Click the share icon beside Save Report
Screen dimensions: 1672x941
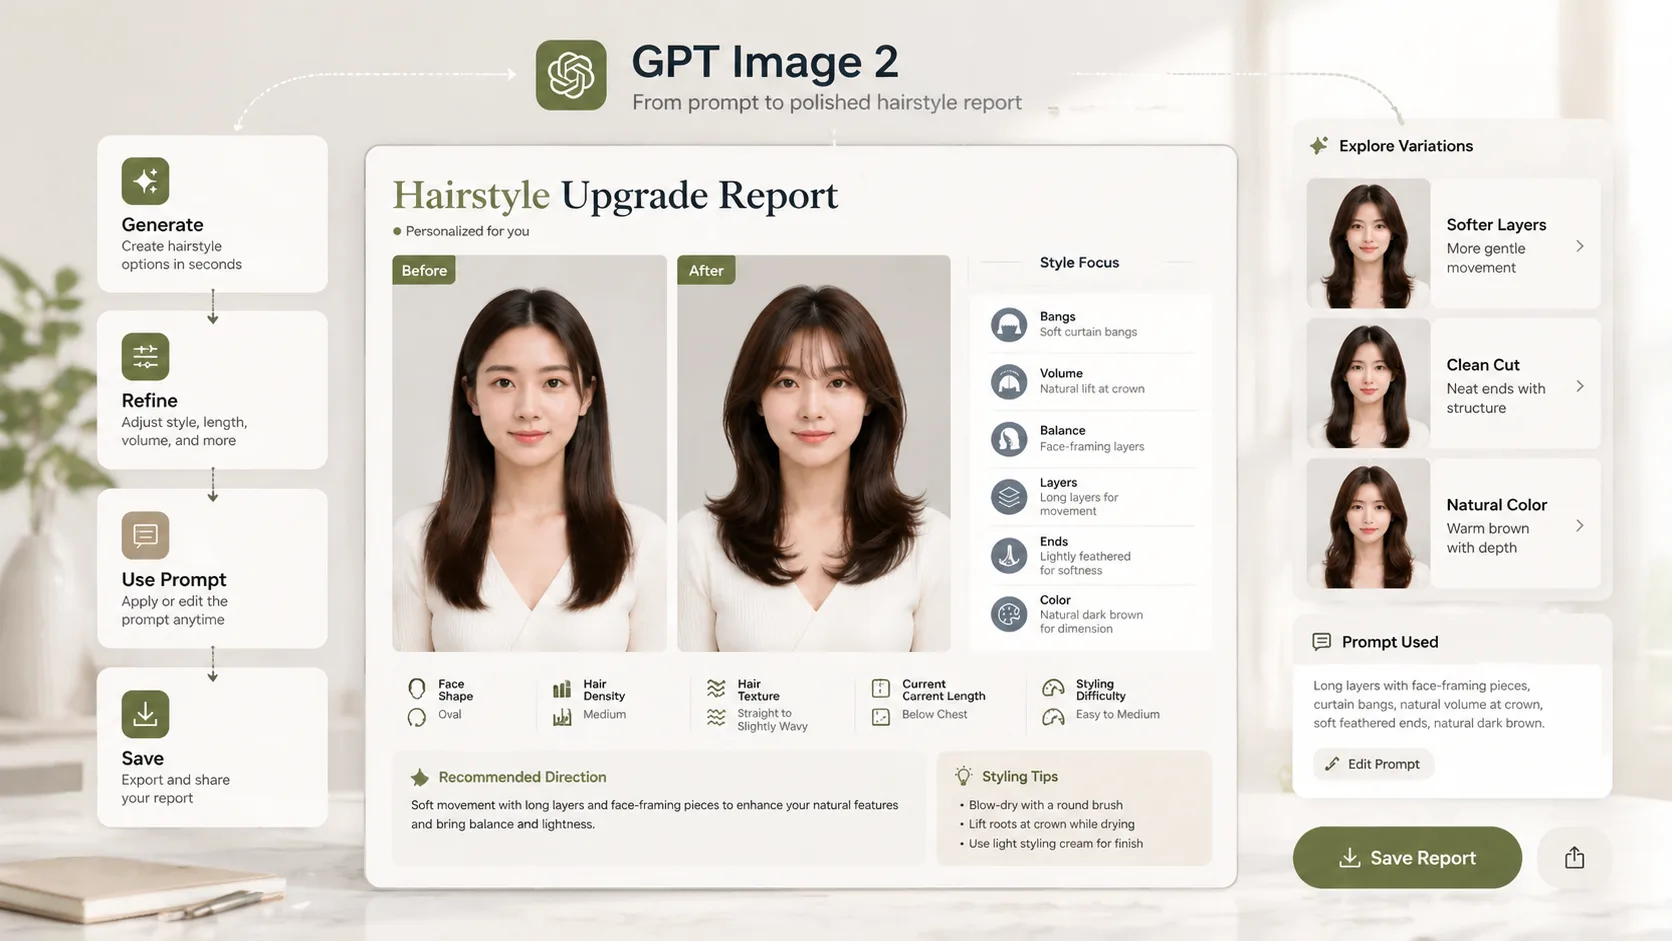[x=1575, y=857]
